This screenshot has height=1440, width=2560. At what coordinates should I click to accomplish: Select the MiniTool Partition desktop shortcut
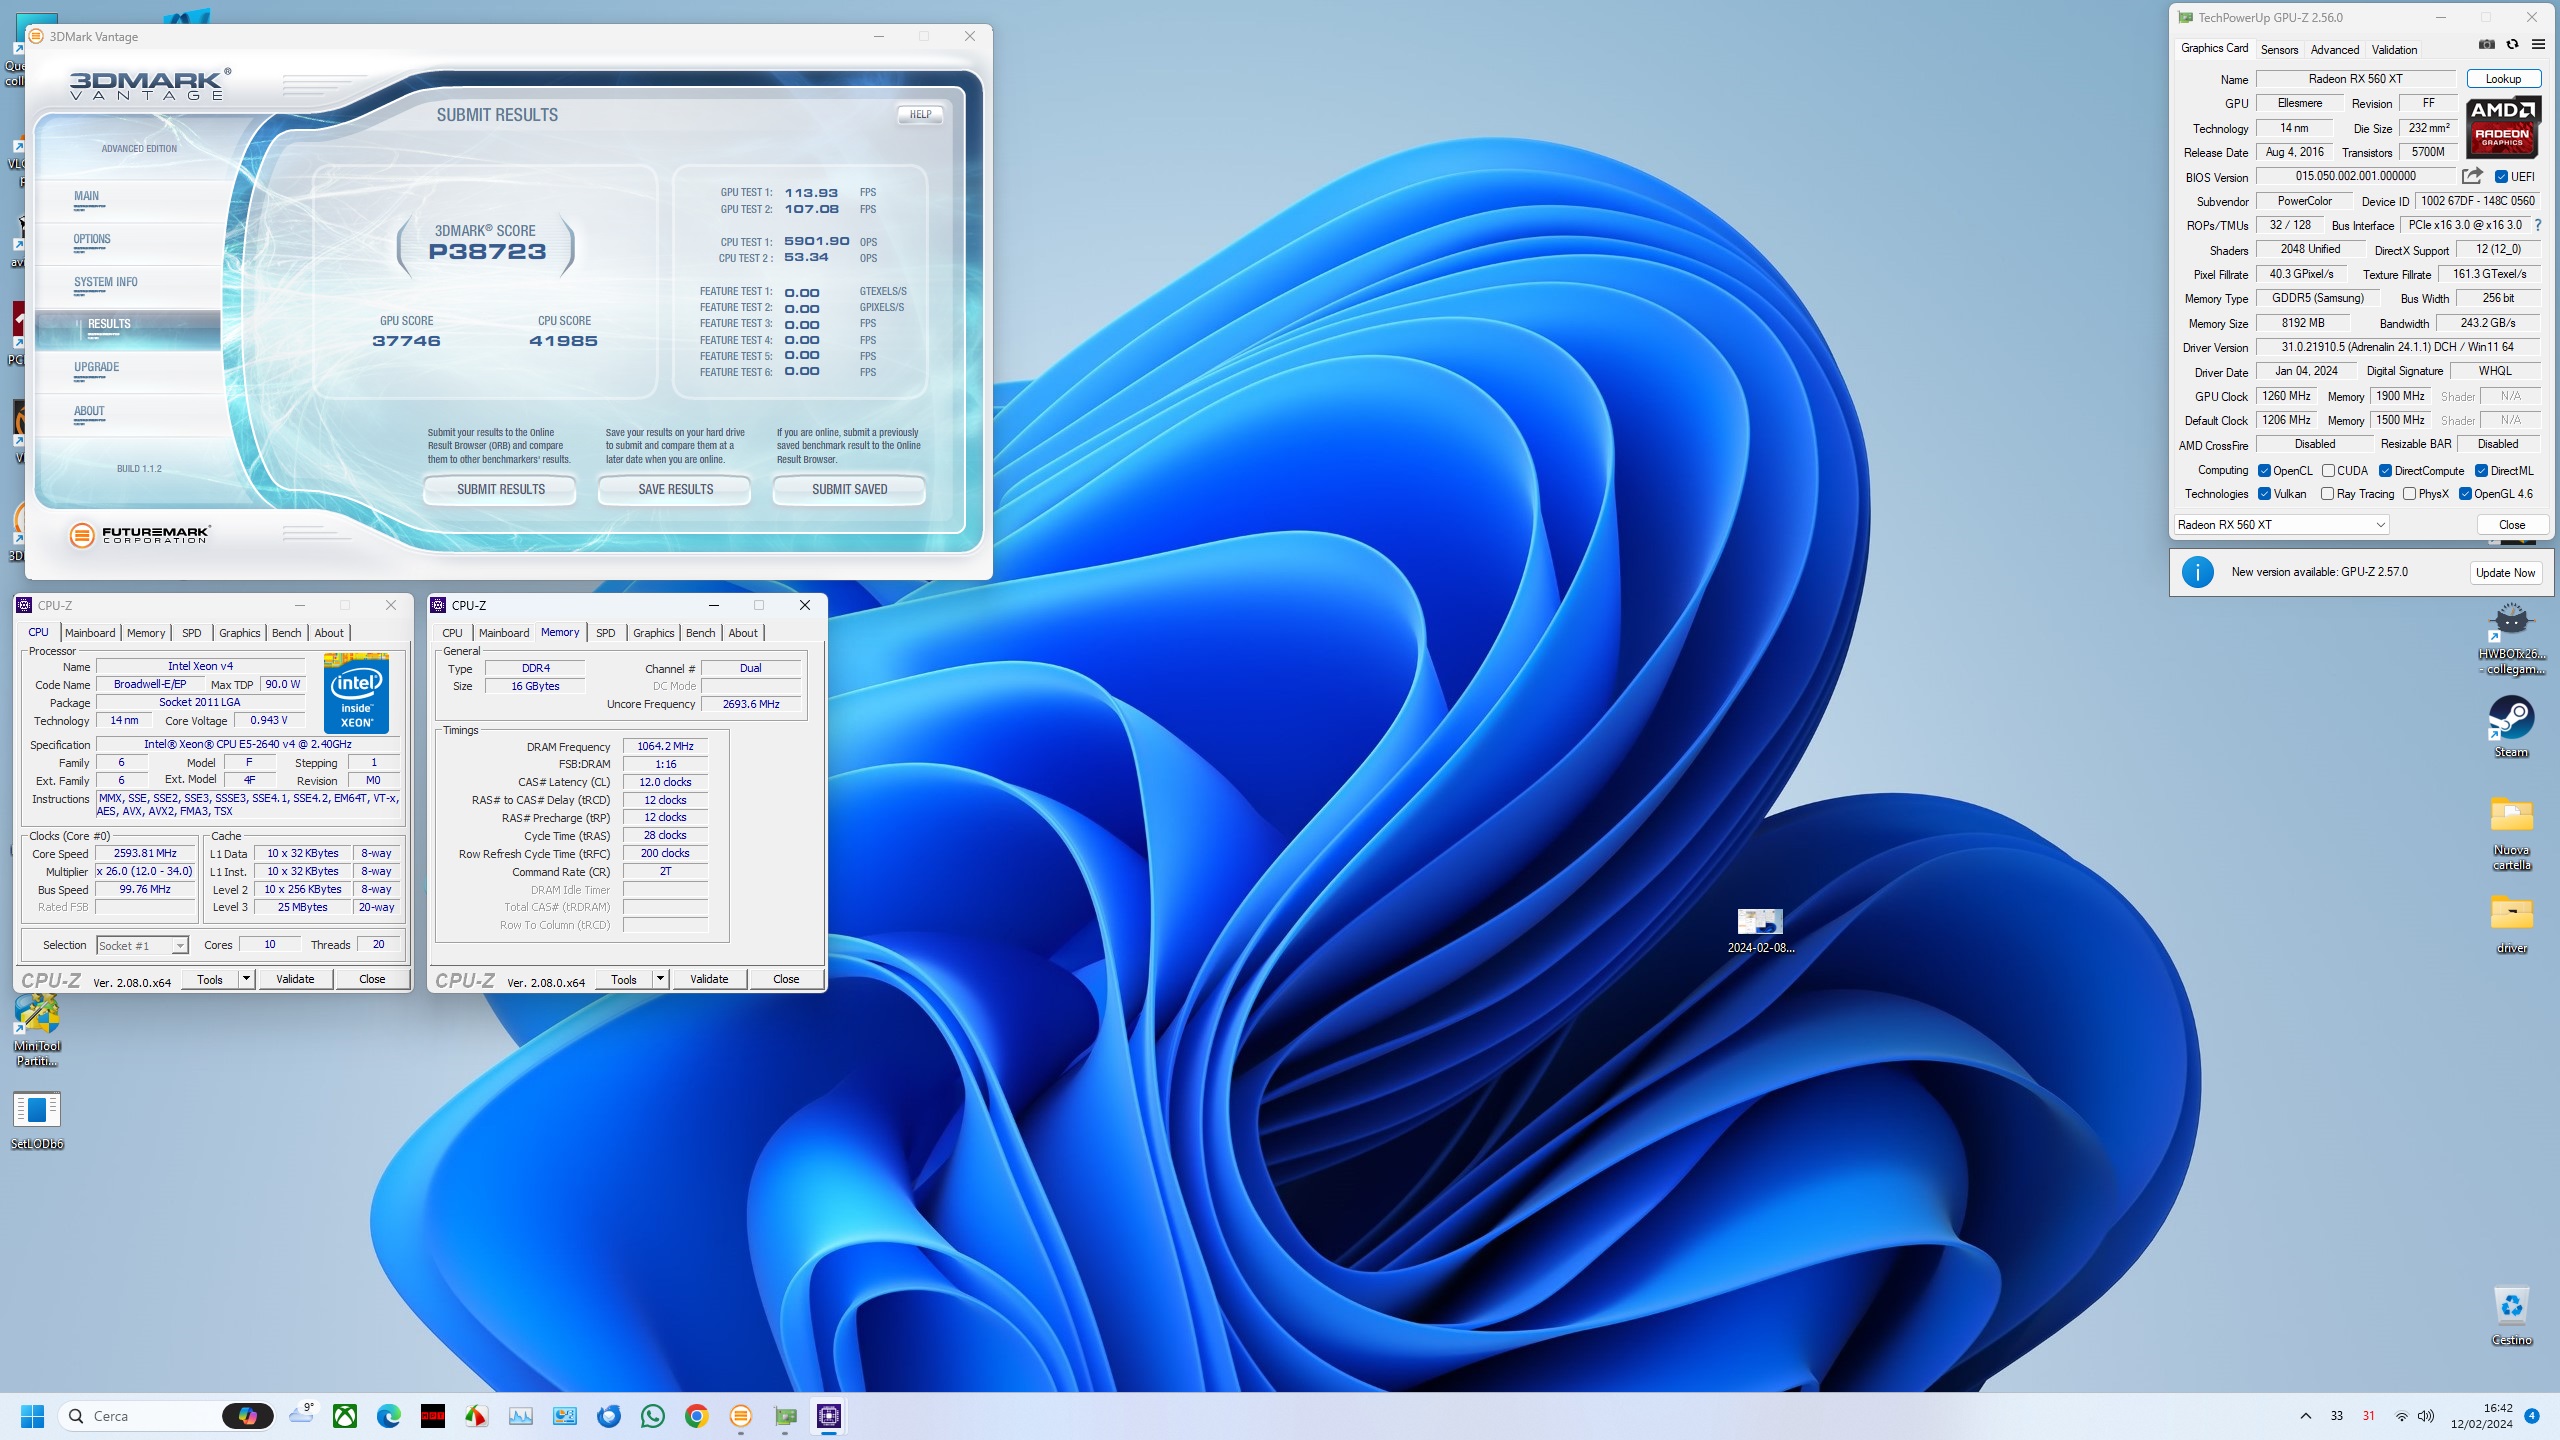pos(37,1030)
